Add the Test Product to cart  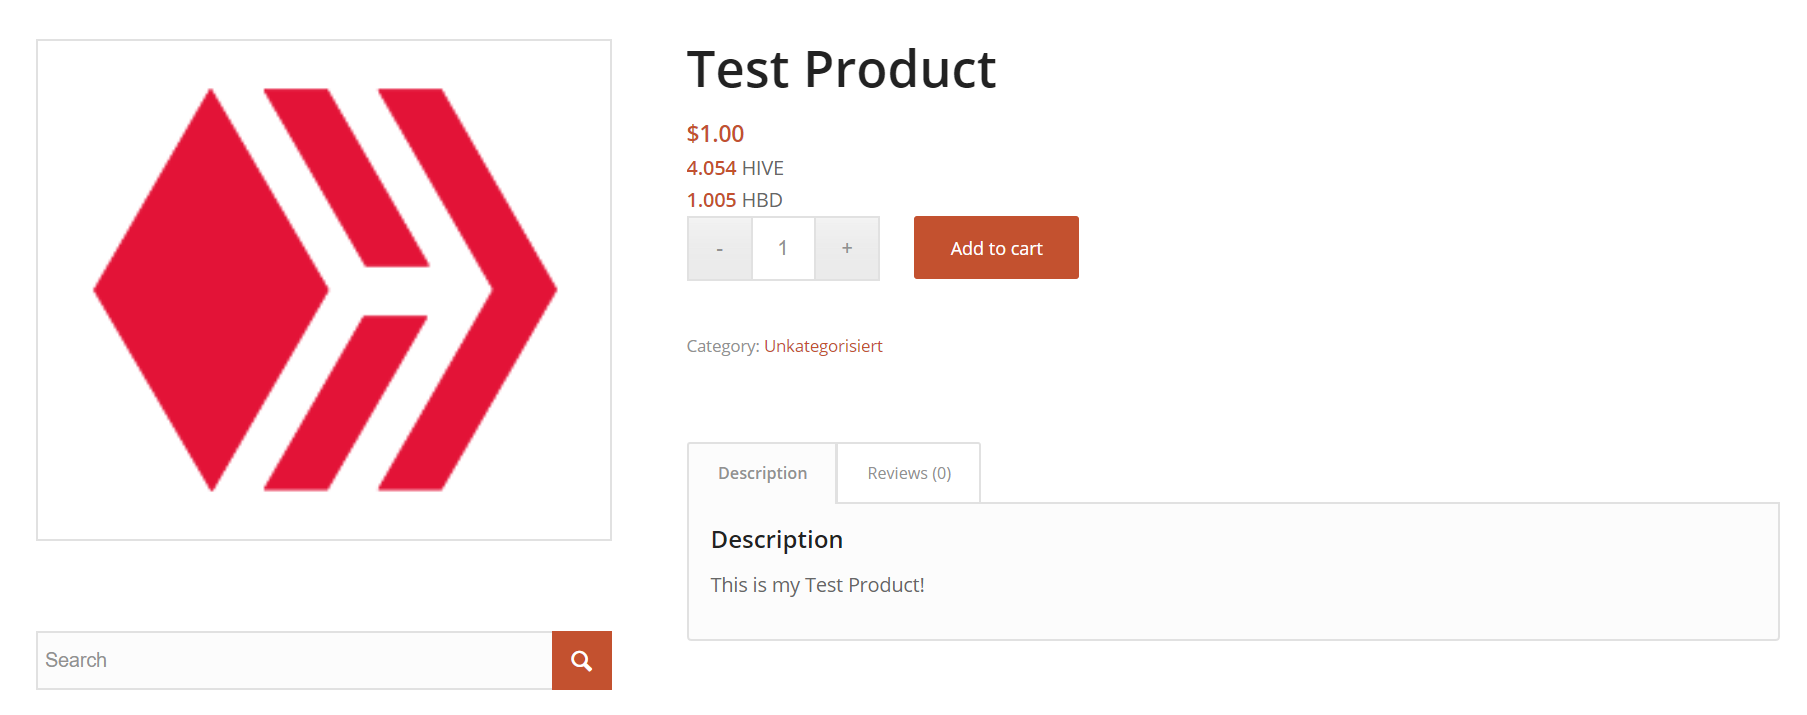pyautogui.click(x=996, y=248)
